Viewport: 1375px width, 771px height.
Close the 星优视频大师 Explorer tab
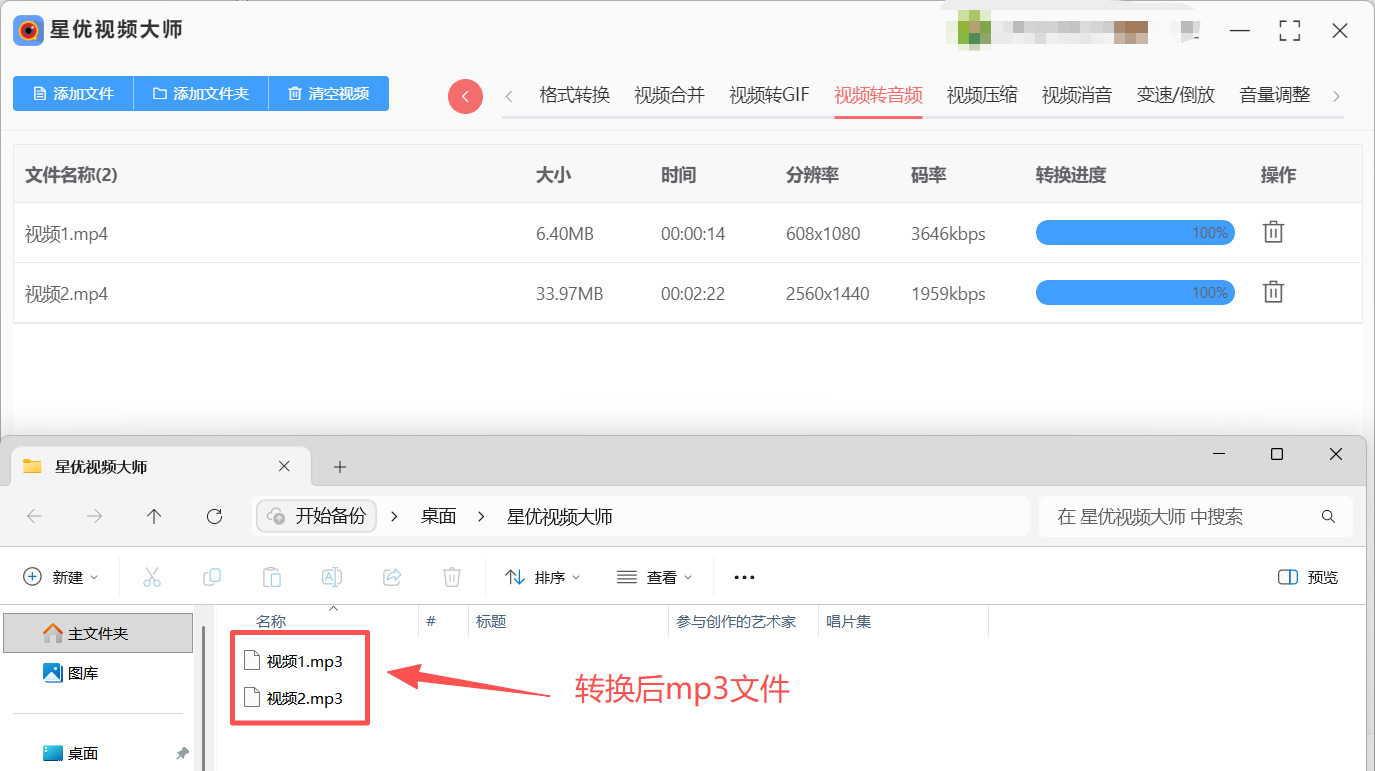284,467
